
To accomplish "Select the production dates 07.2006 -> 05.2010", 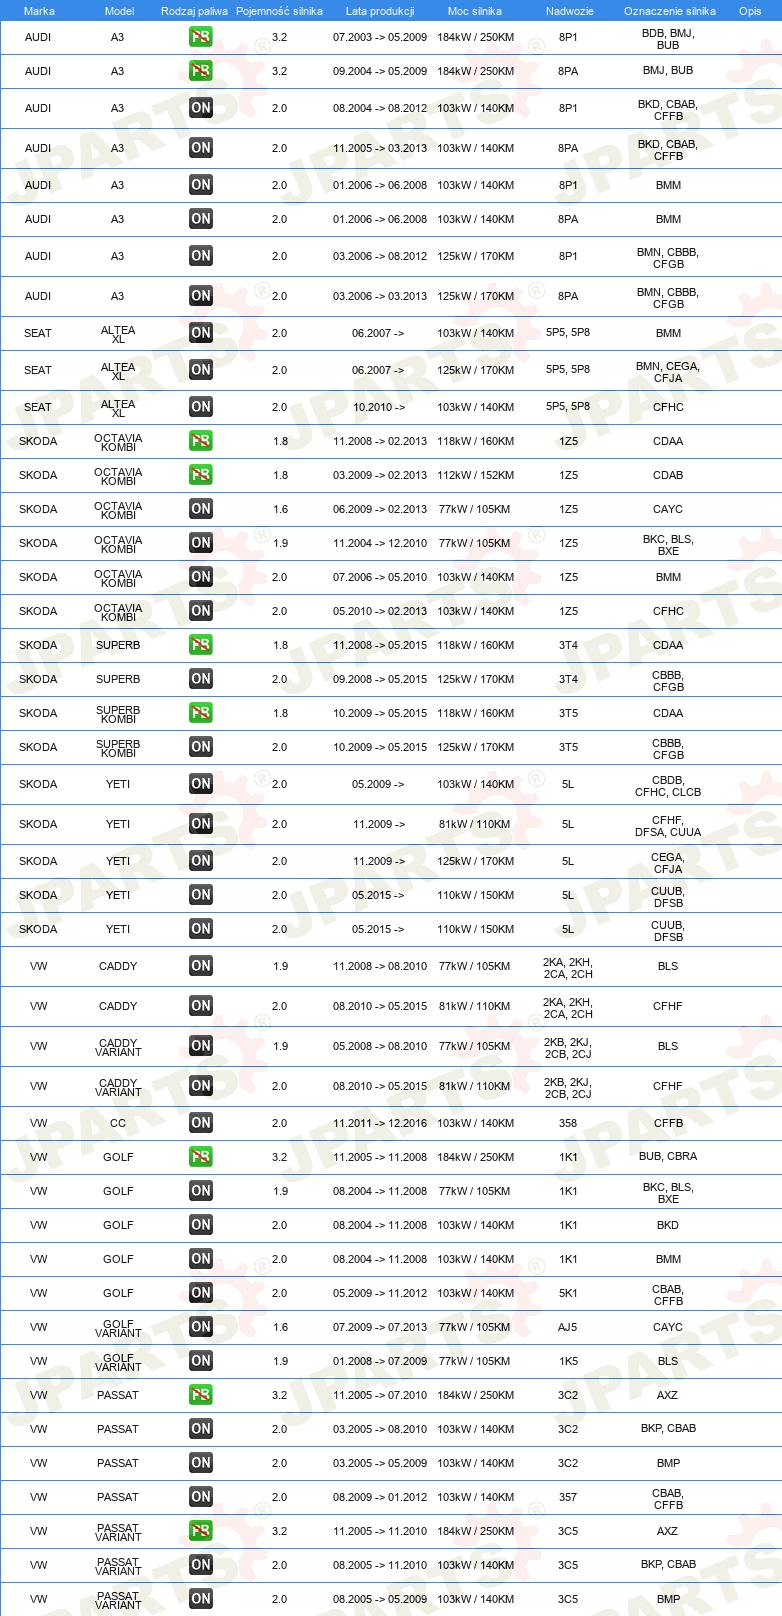I will point(380,577).
